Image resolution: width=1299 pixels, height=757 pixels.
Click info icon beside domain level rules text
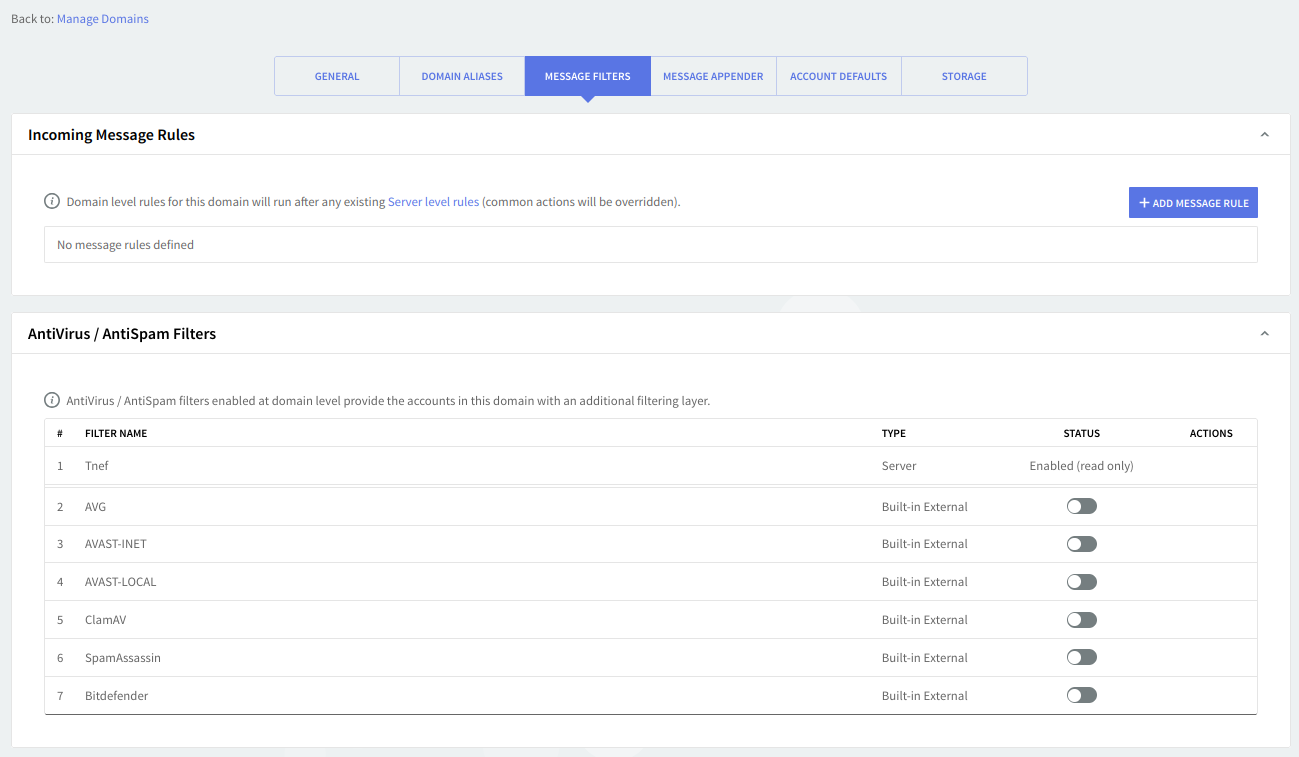pyautogui.click(x=52, y=202)
